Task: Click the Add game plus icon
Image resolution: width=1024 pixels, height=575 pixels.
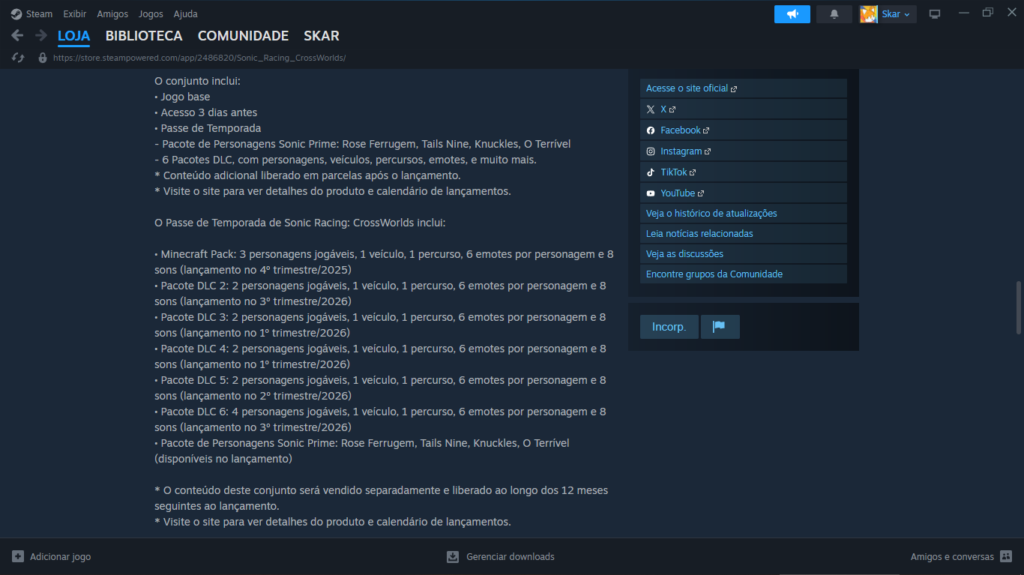Action: [18, 556]
